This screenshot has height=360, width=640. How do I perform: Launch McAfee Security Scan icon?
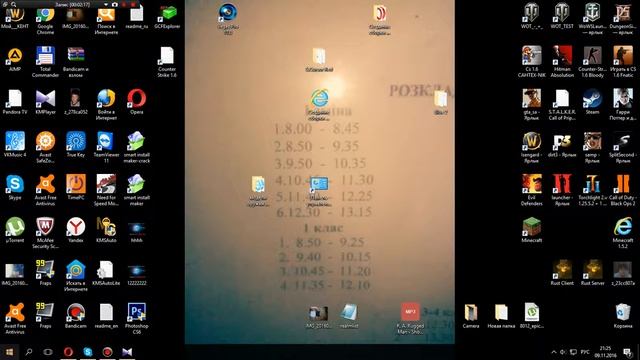coord(45,233)
